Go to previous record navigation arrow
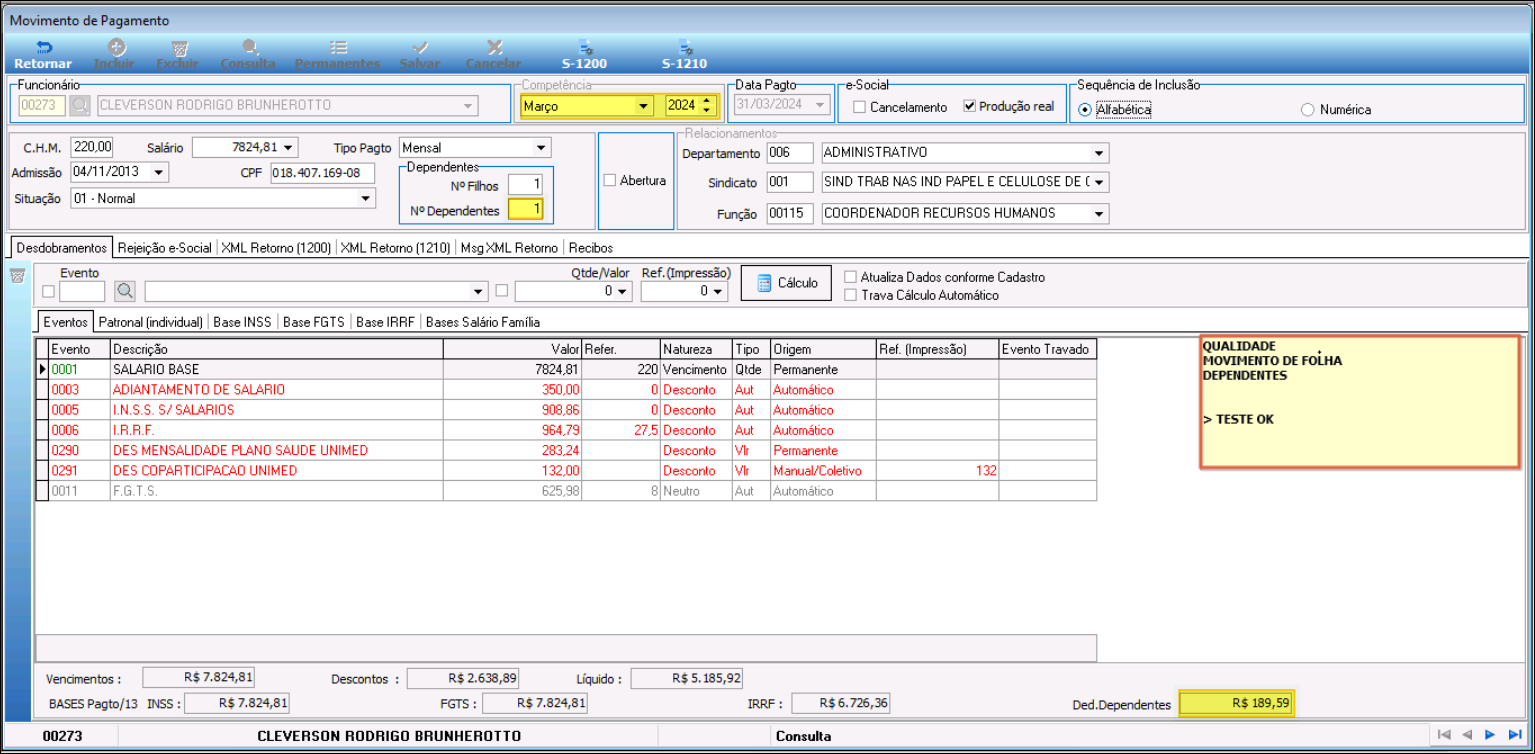 [1467, 735]
